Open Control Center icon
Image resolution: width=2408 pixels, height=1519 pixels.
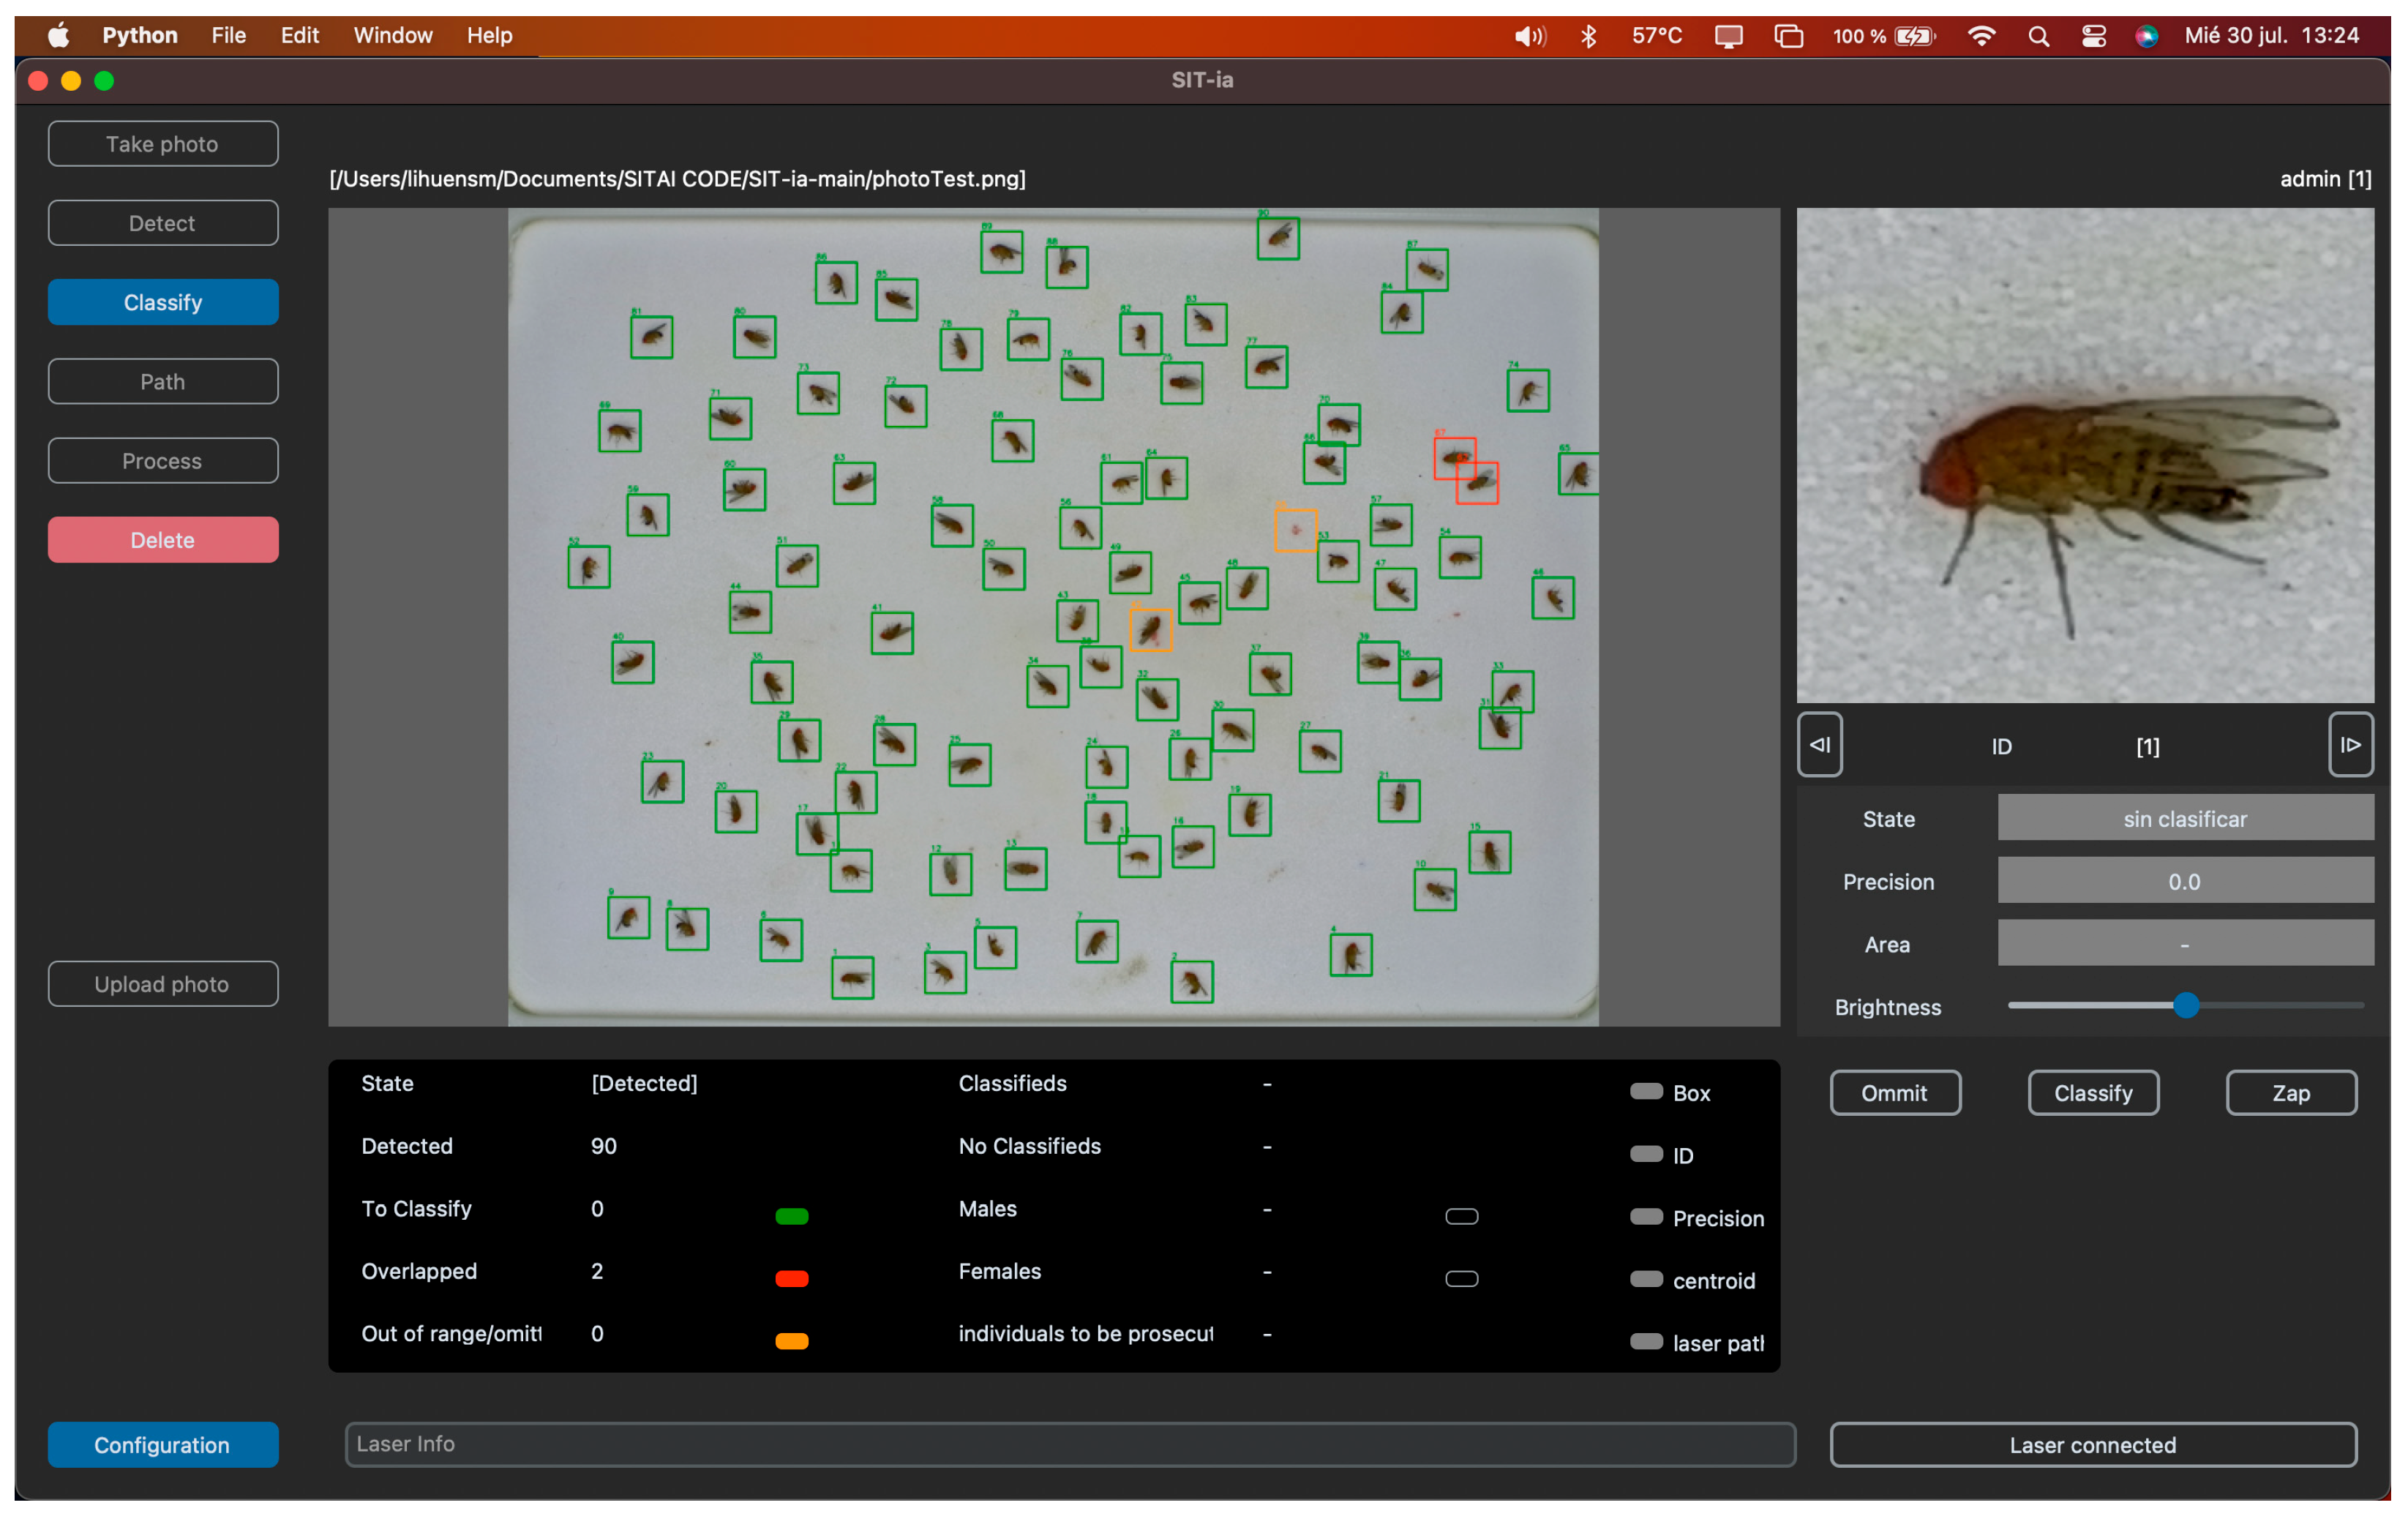click(2093, 37)
